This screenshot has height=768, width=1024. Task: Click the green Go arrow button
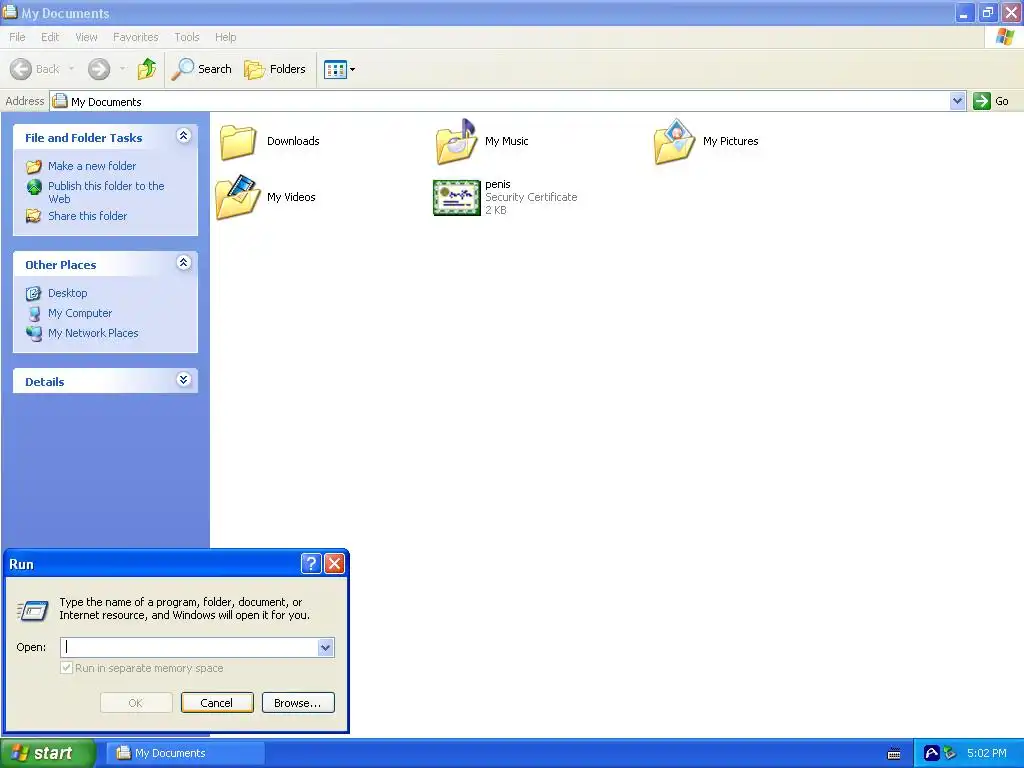point(982,101)
